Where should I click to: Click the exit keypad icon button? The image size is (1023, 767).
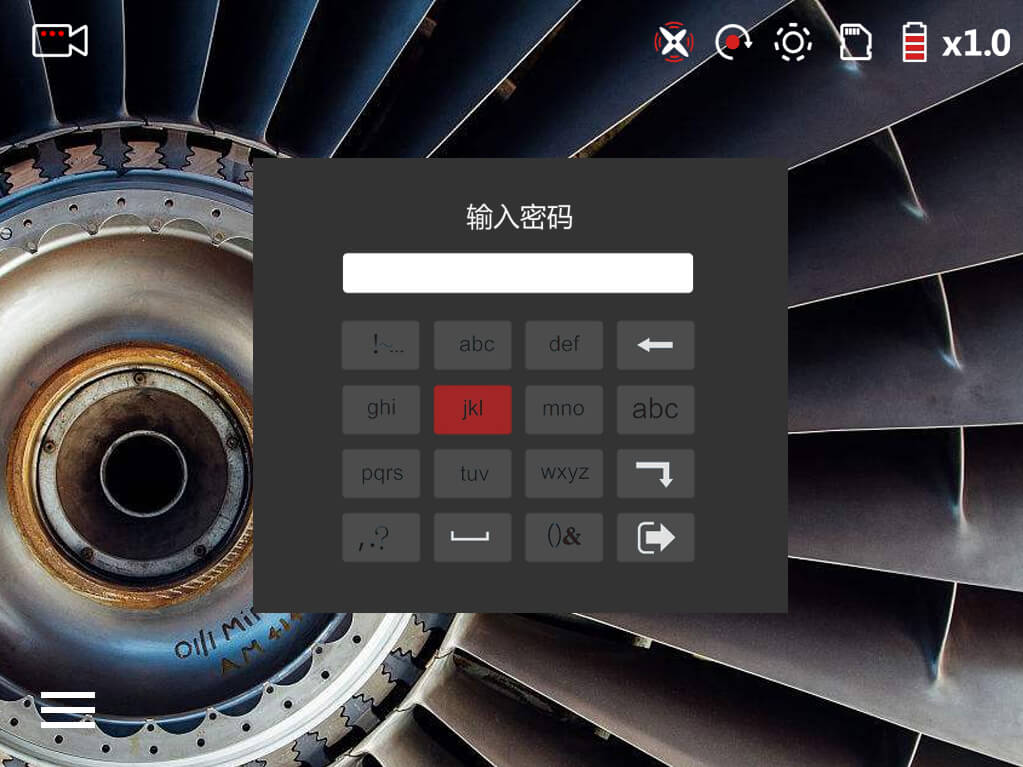point(655,538)
